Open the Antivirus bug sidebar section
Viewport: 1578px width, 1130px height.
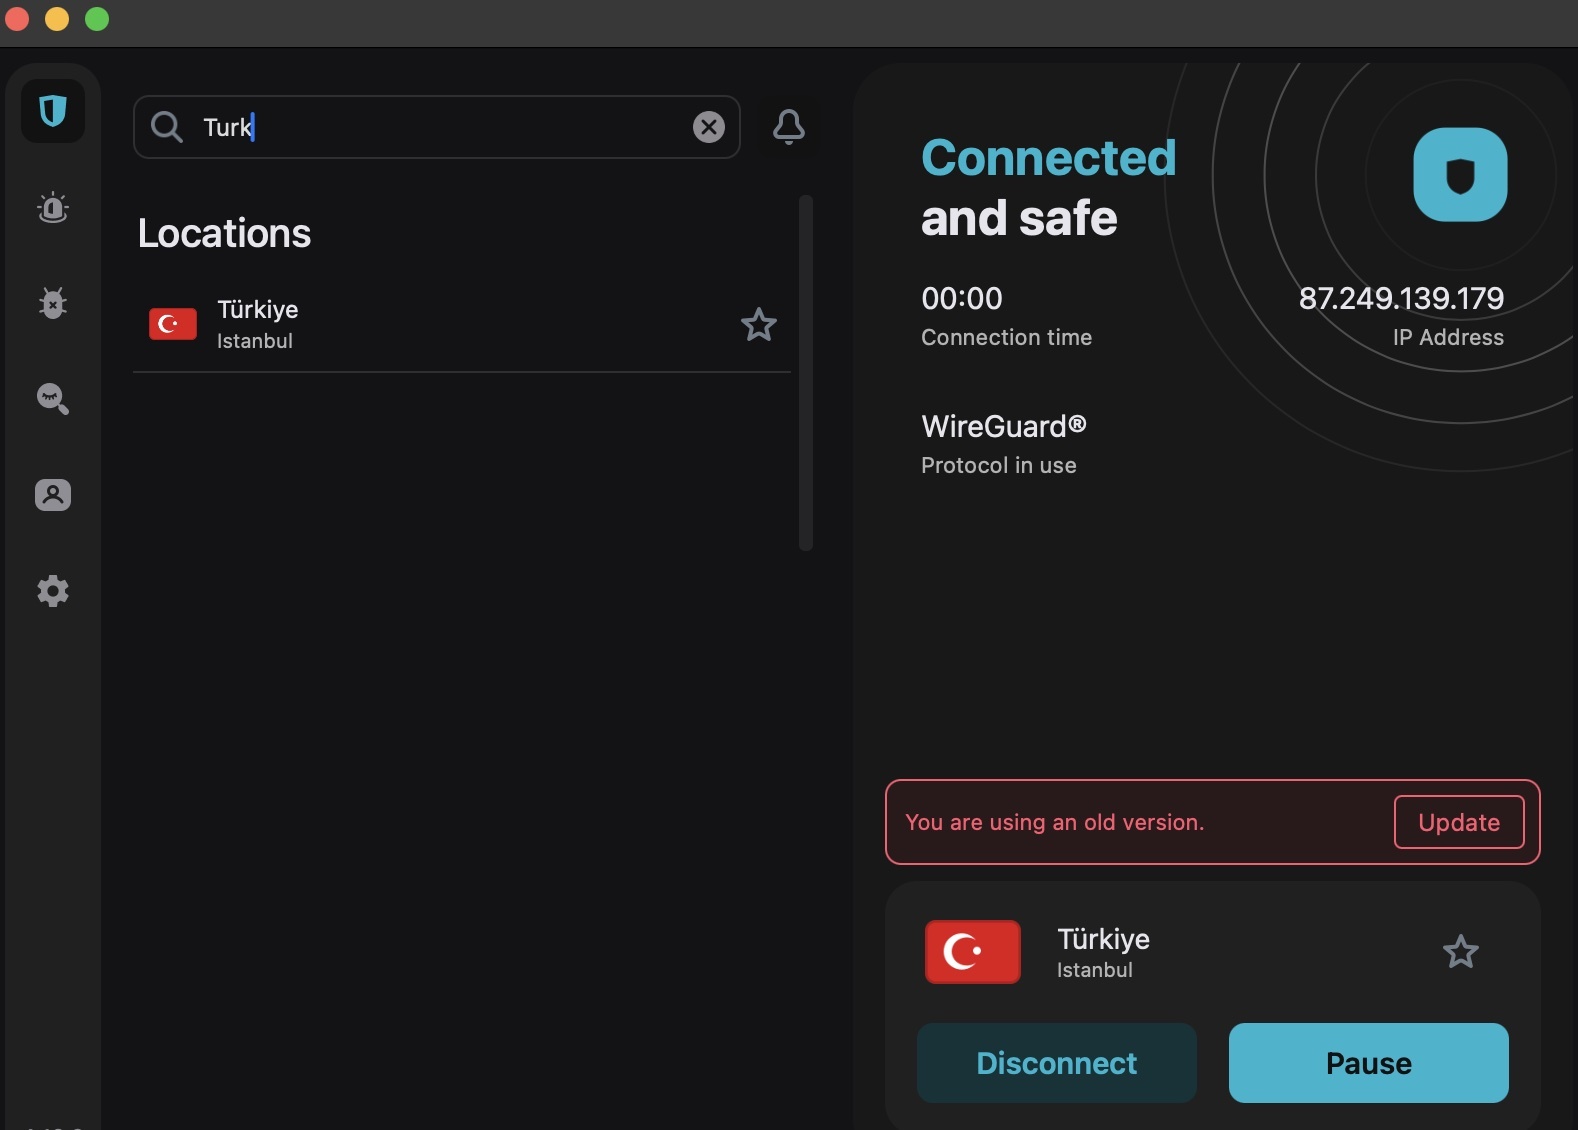click(x=53, y=303)
